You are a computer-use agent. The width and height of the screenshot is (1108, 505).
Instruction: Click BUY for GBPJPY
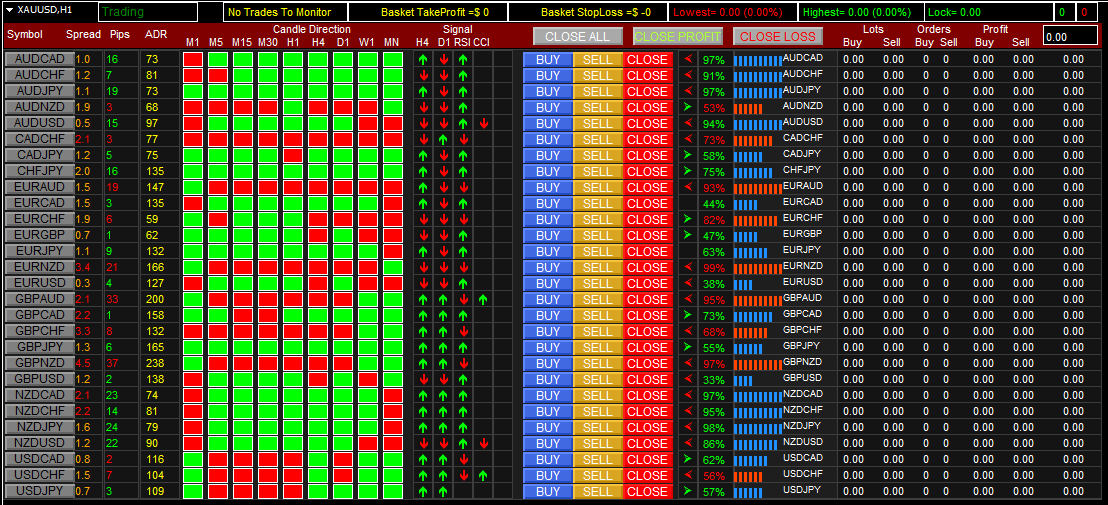(548, 347)
